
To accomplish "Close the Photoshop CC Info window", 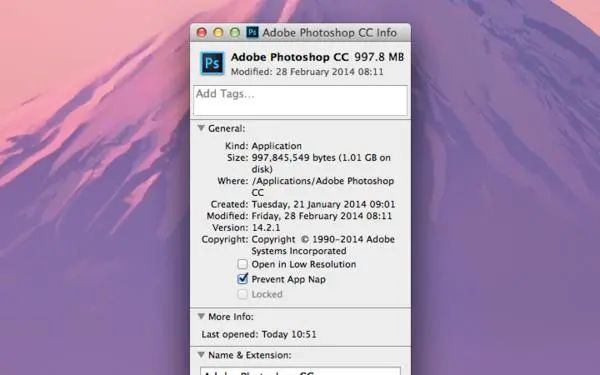I will [202, 33].
